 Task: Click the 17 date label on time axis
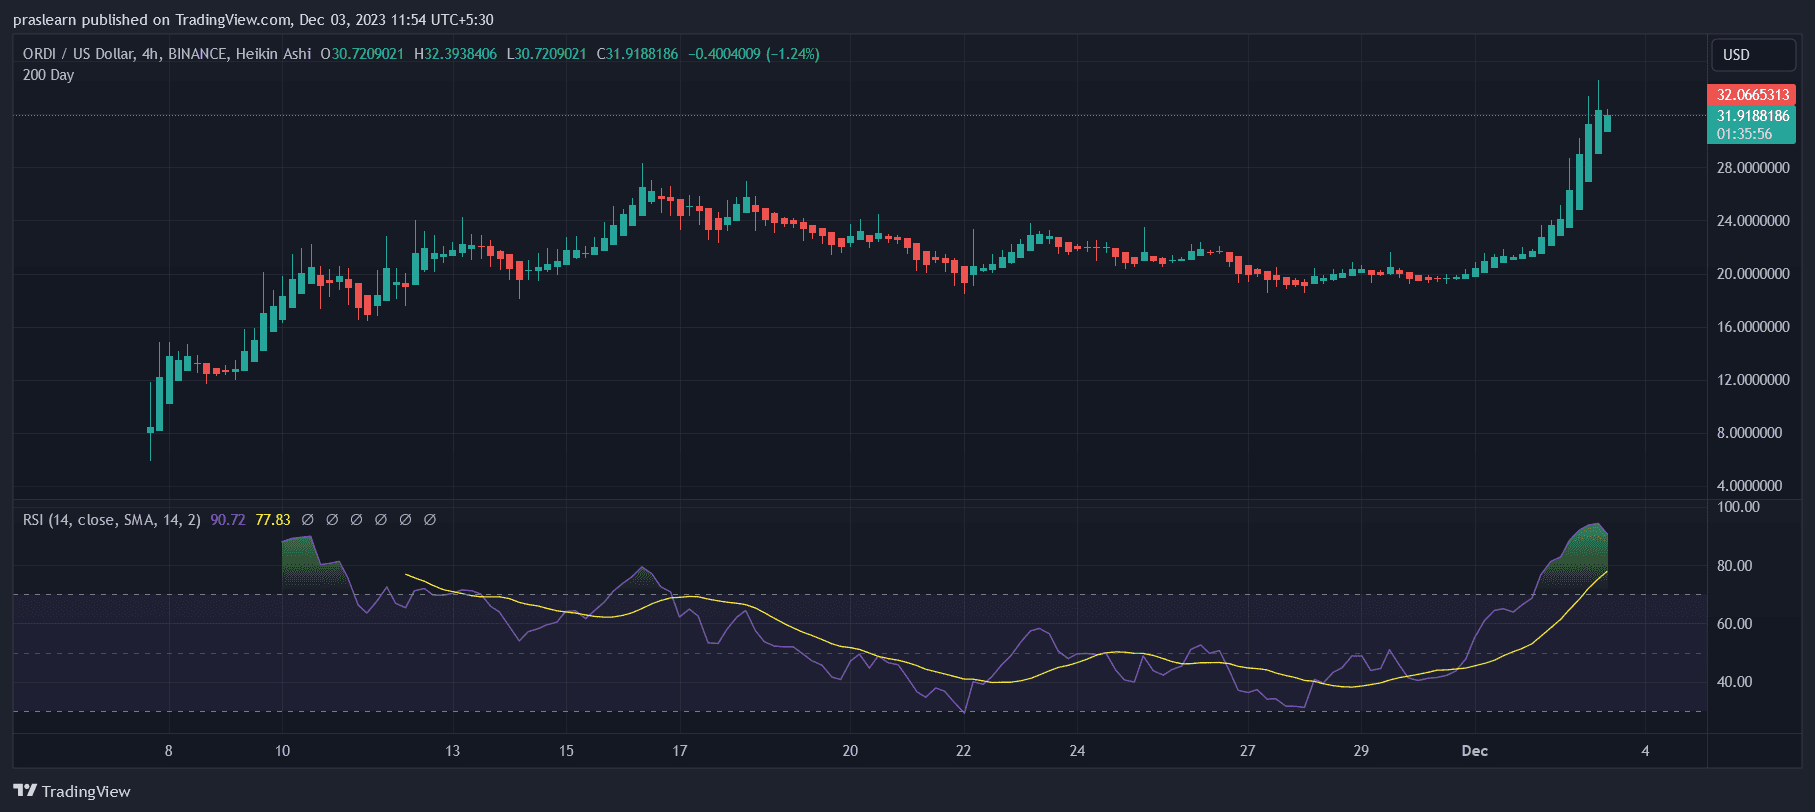[x=680, y=751]
